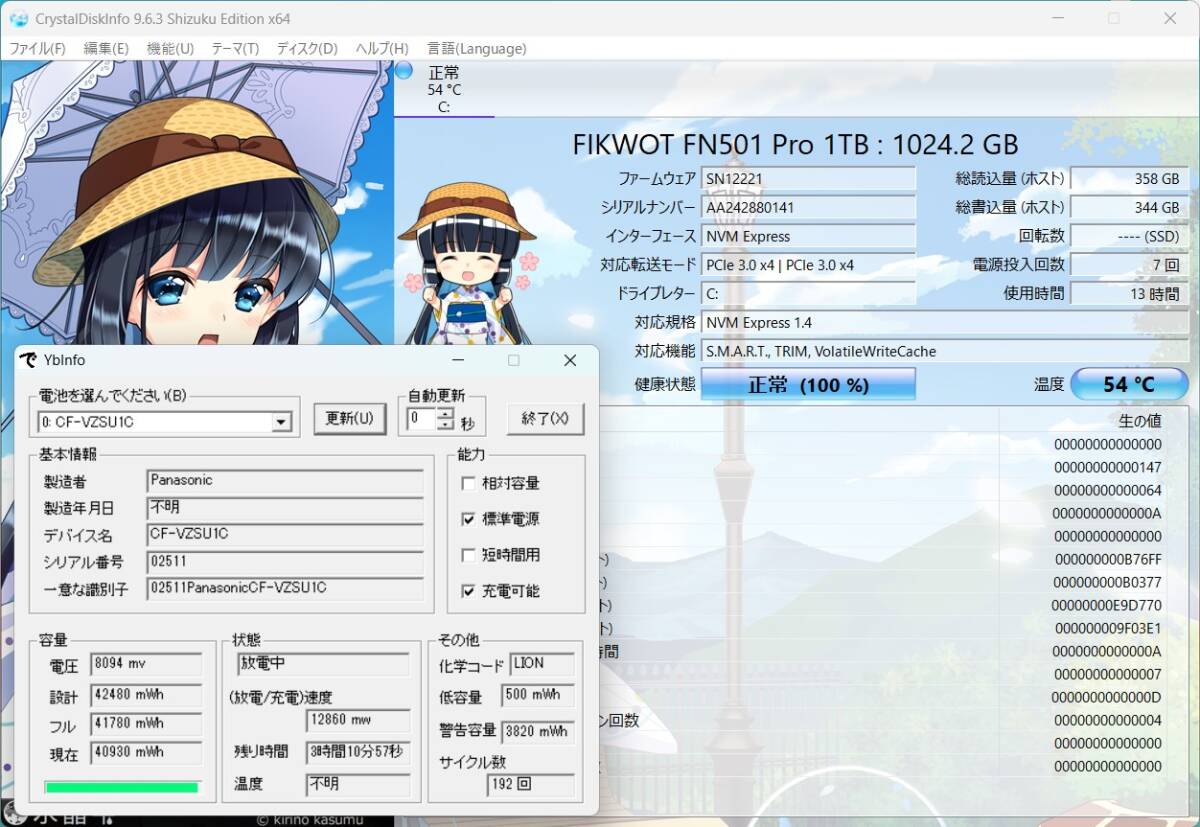Image resolution: width=1200 pixels, height=827 pixels.
Task: Toggle the 相対容量 checkbox
Action: tap(468, 484)
